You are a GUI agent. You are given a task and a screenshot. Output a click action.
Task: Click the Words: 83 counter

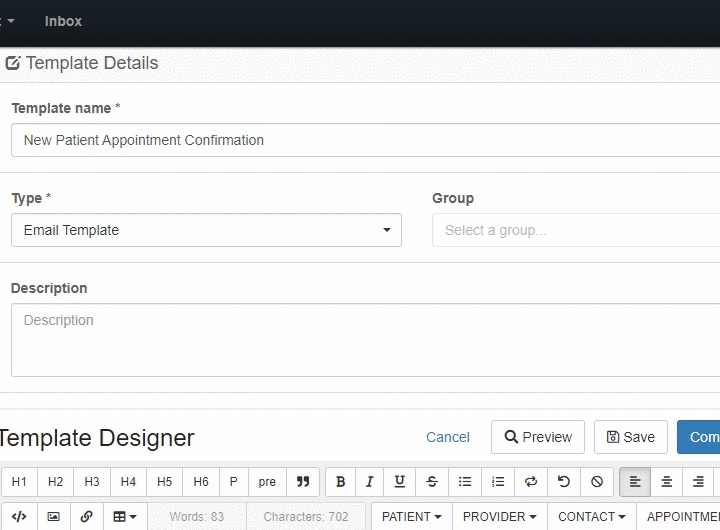point(197,517)
